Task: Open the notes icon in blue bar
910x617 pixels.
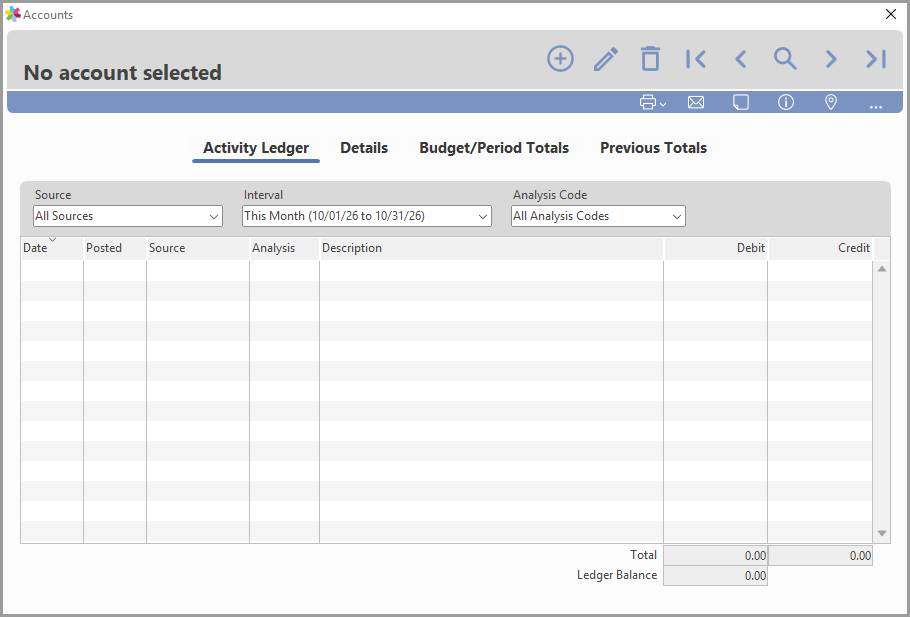Action: tap(741, 103)
